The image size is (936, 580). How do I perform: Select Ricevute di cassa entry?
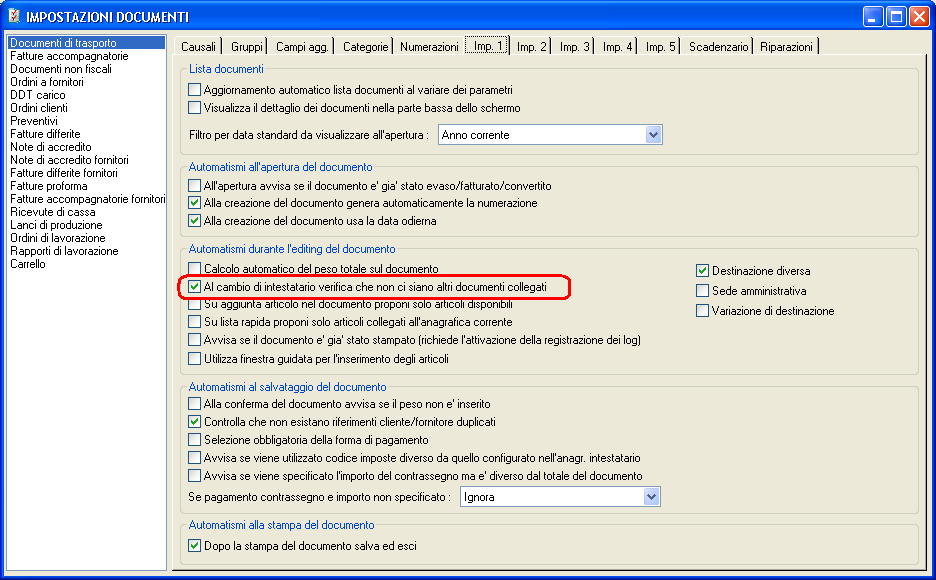click(x=87, y=212)
